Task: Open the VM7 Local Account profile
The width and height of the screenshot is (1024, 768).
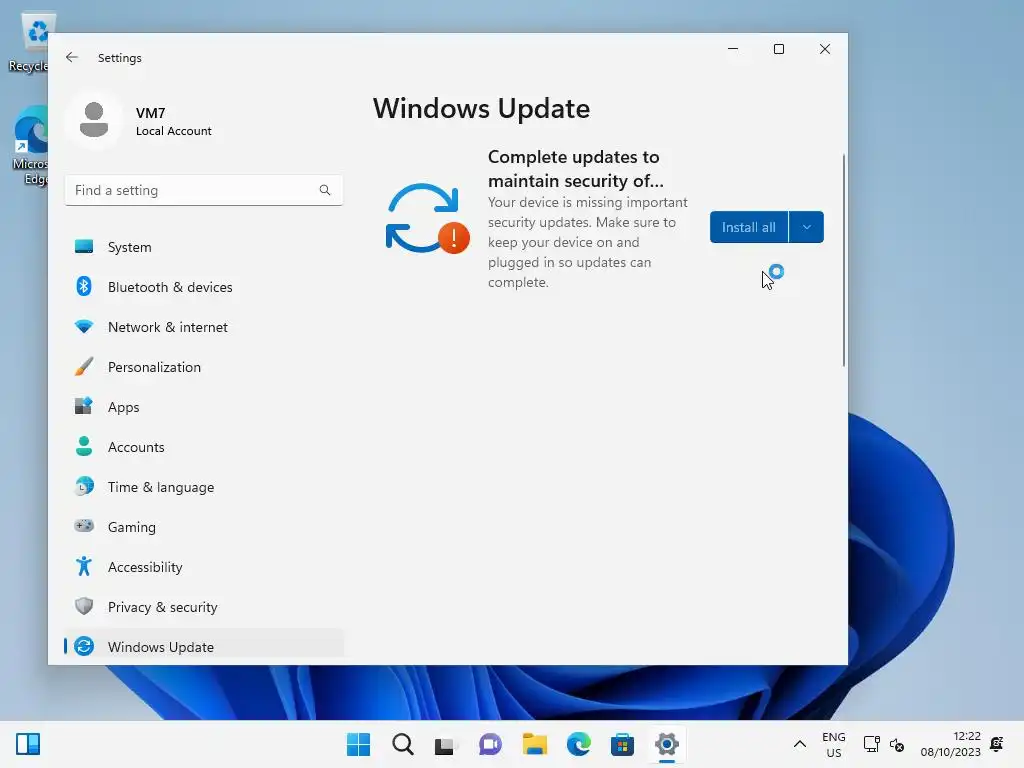Action: tap(138, 121)
